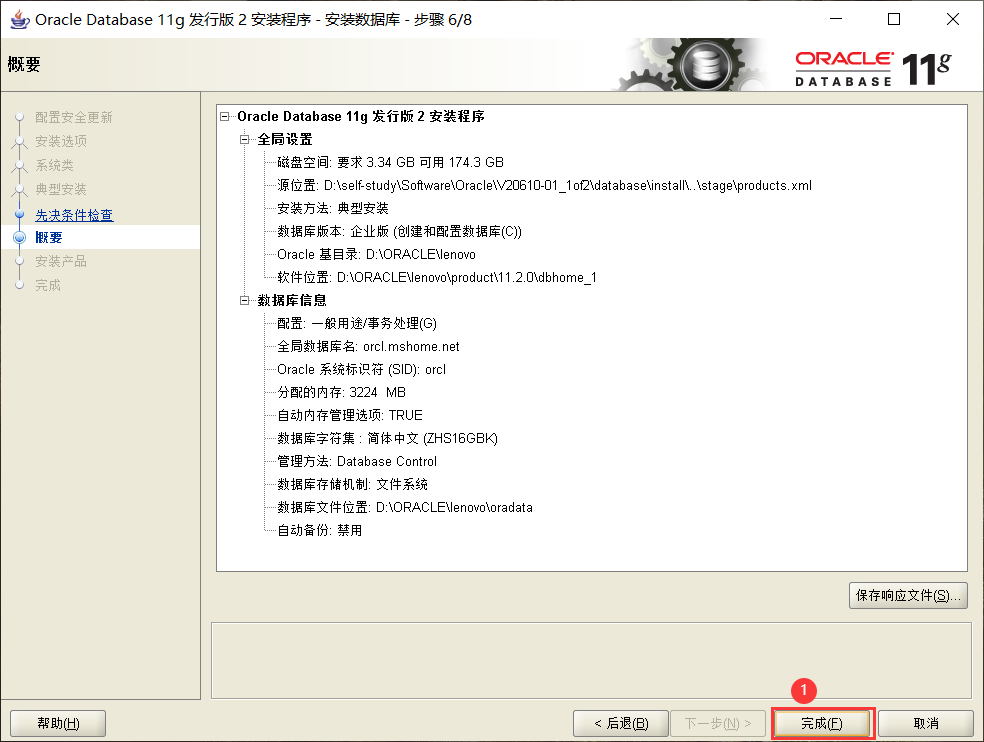Click the disabled 下一步(N) button
Viewport: 984px width, 742px height.
tap(719, 723)
